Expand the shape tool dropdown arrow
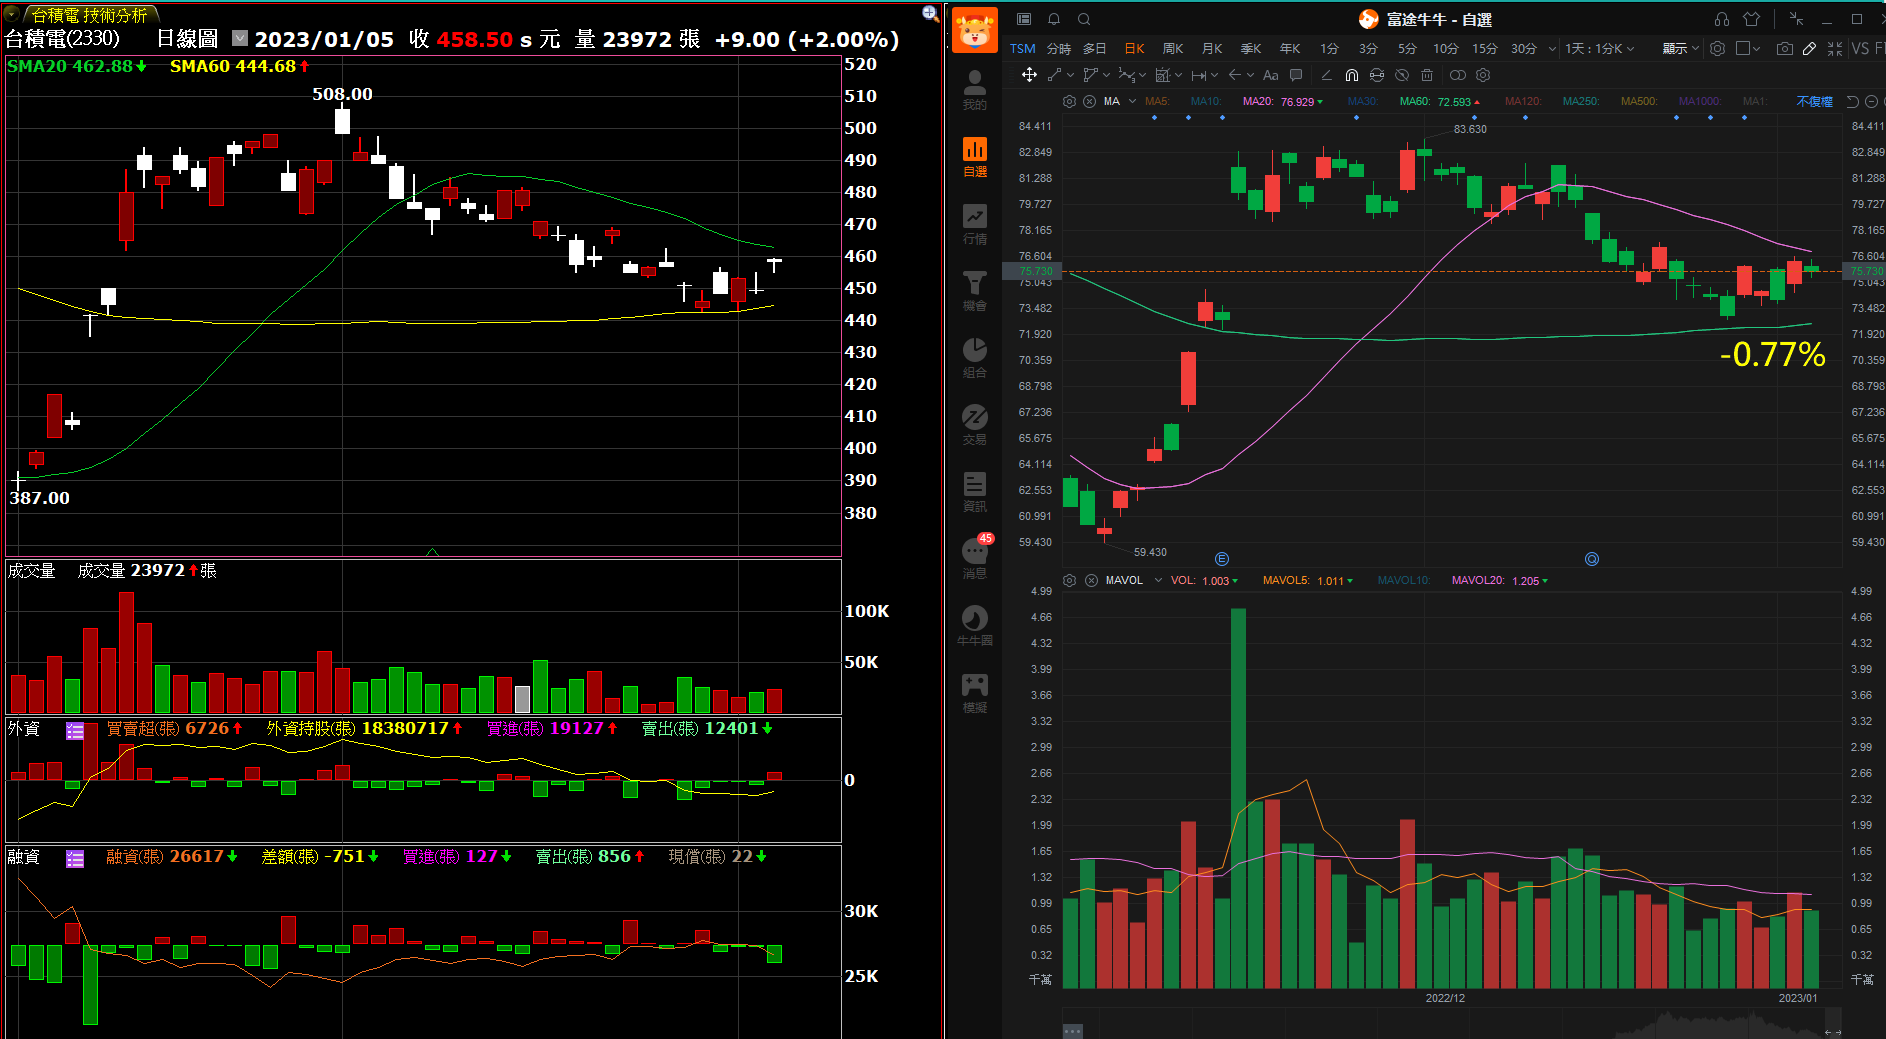 1106,75
